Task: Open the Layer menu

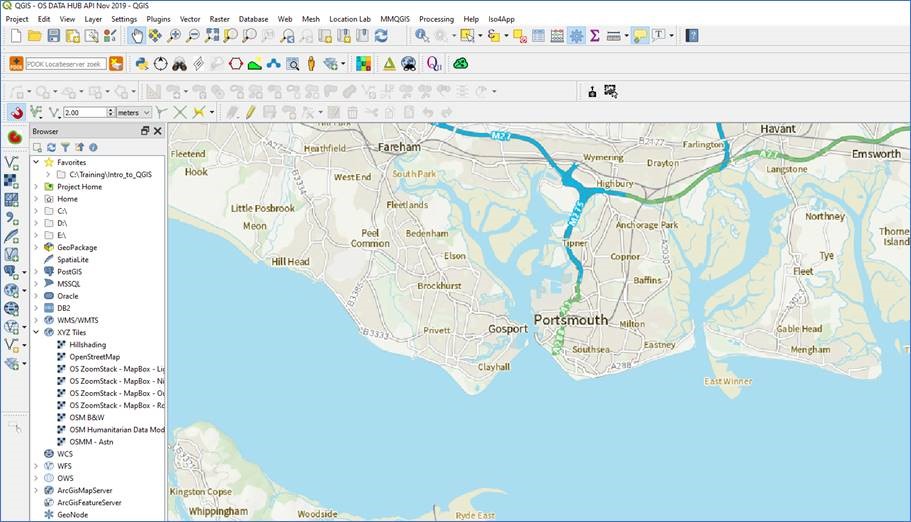Action: coord(93,19)
